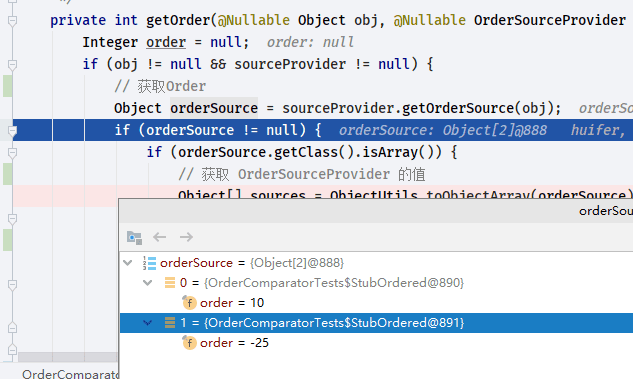
Task: Click the object icon for element 0
Action: pos(170,283)
